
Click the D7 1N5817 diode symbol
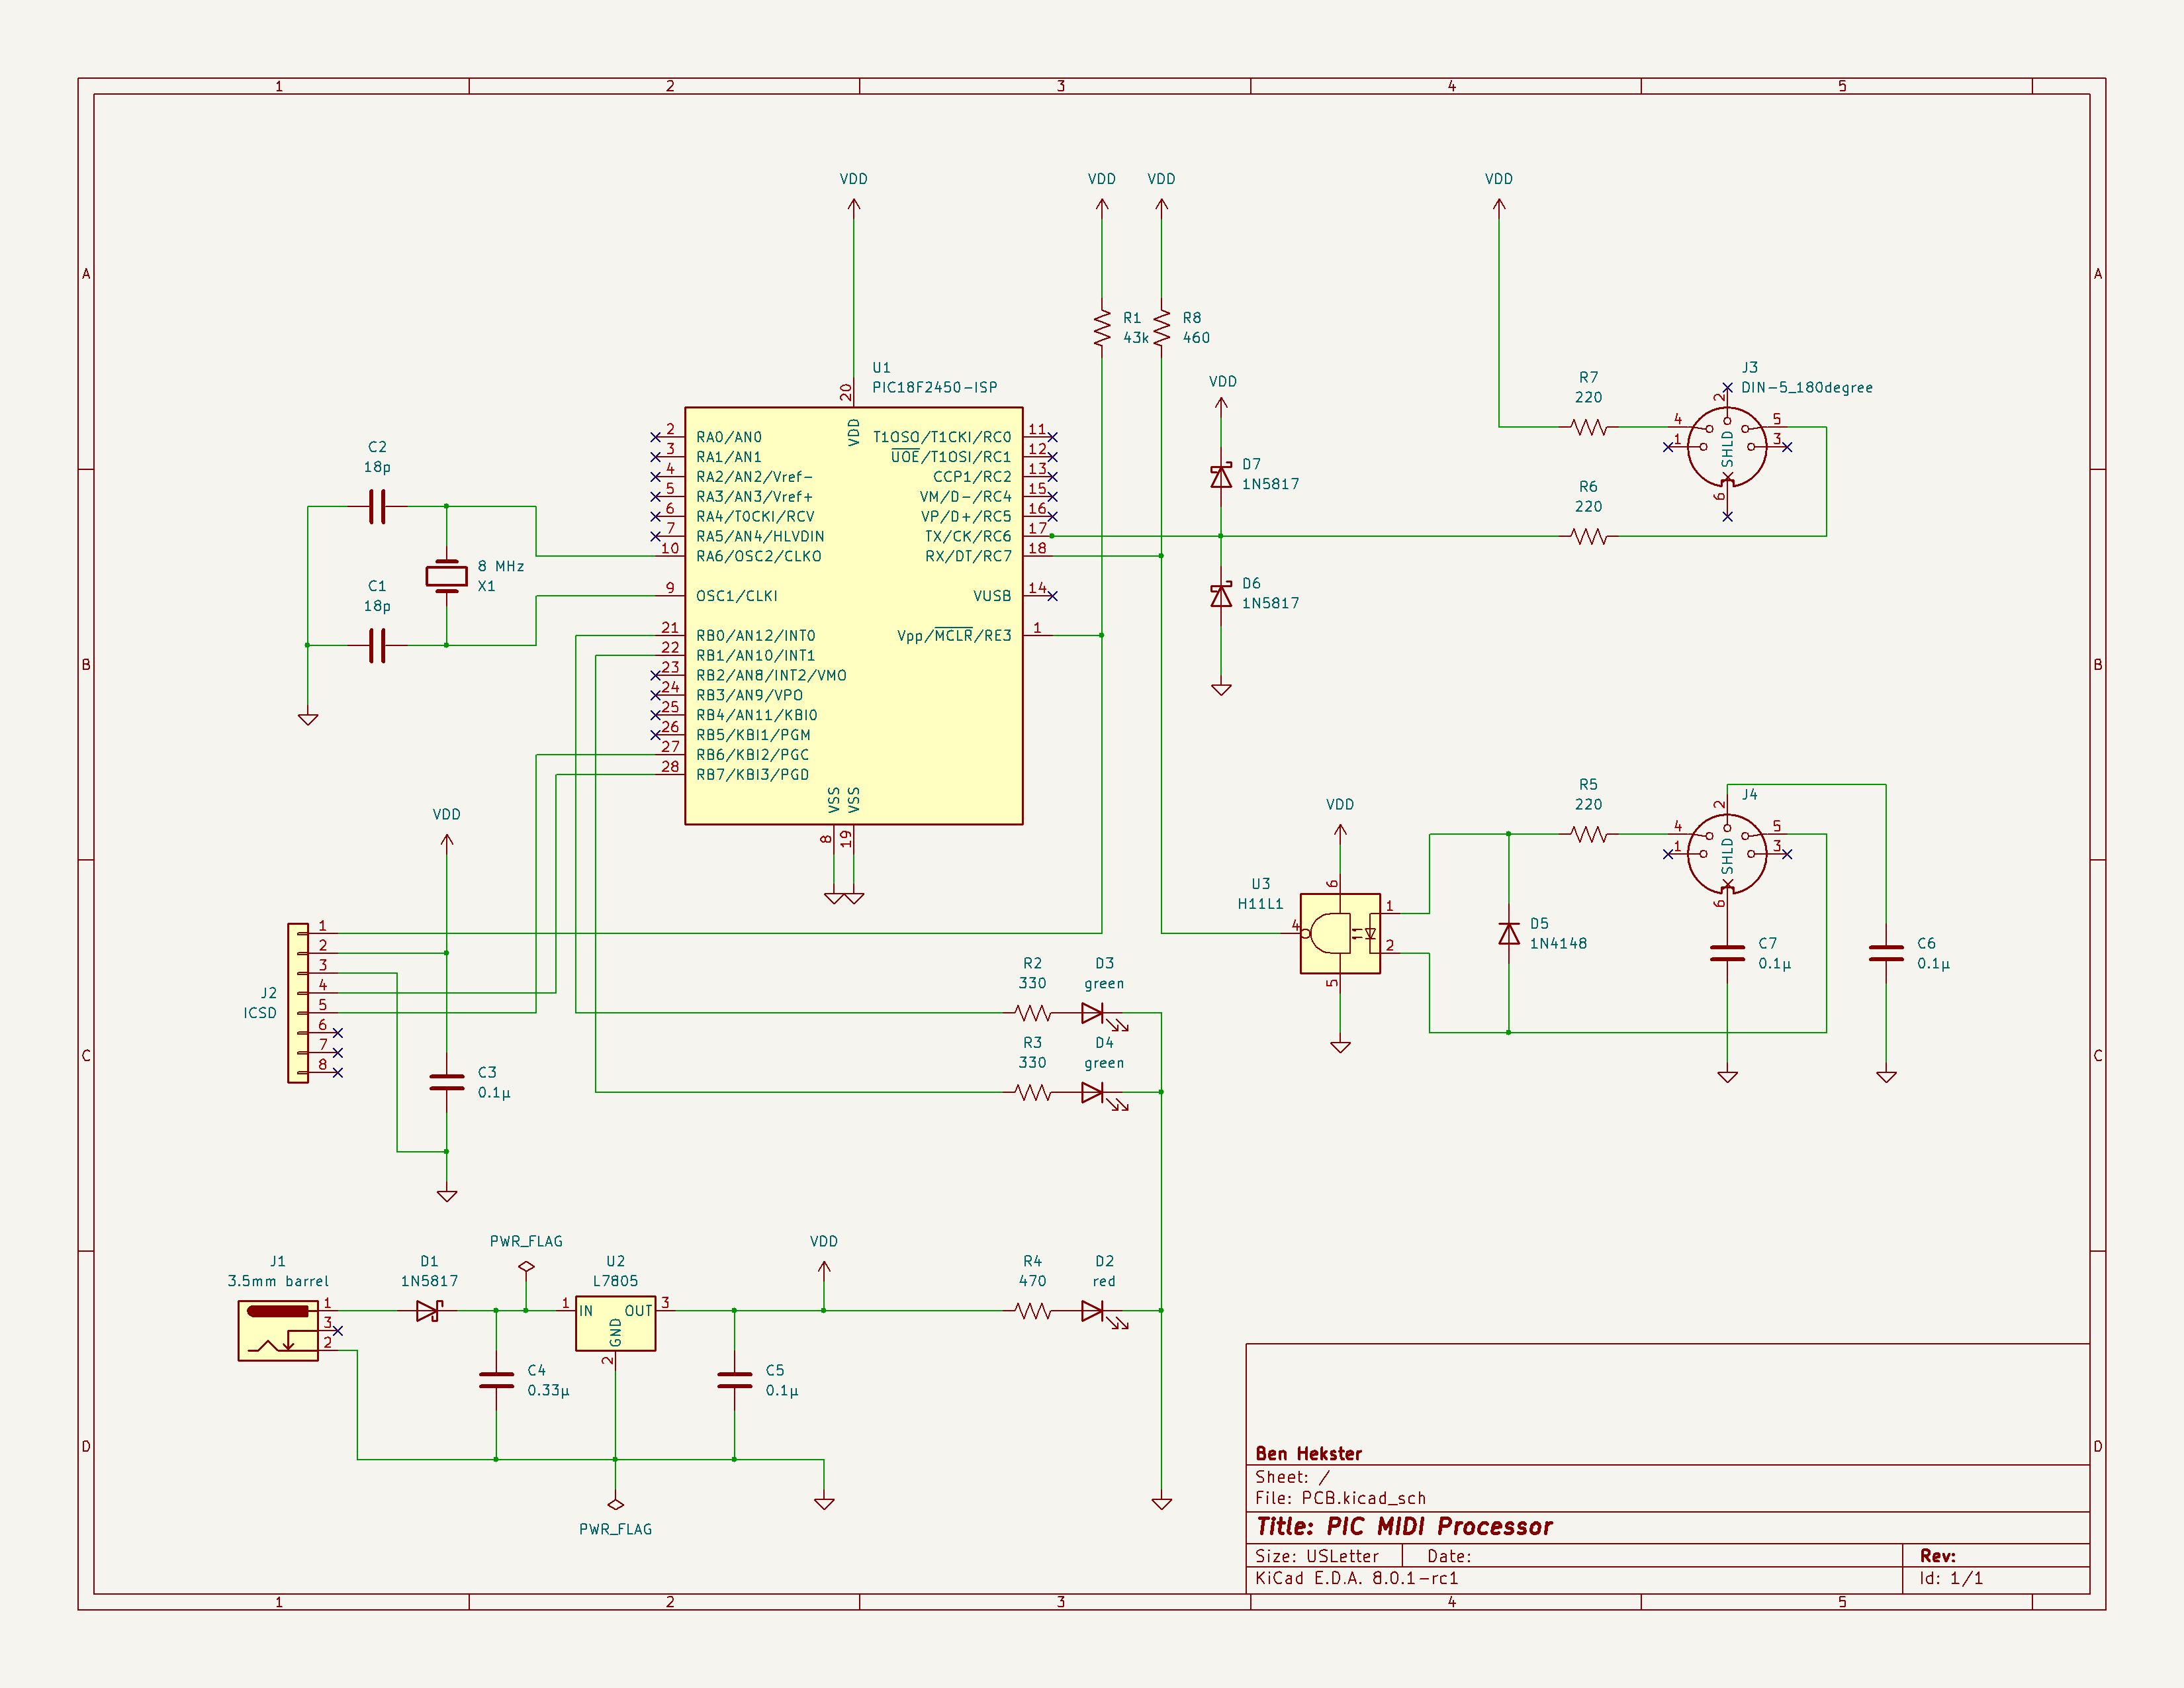pyautogui.click(x=1221, y=476)
